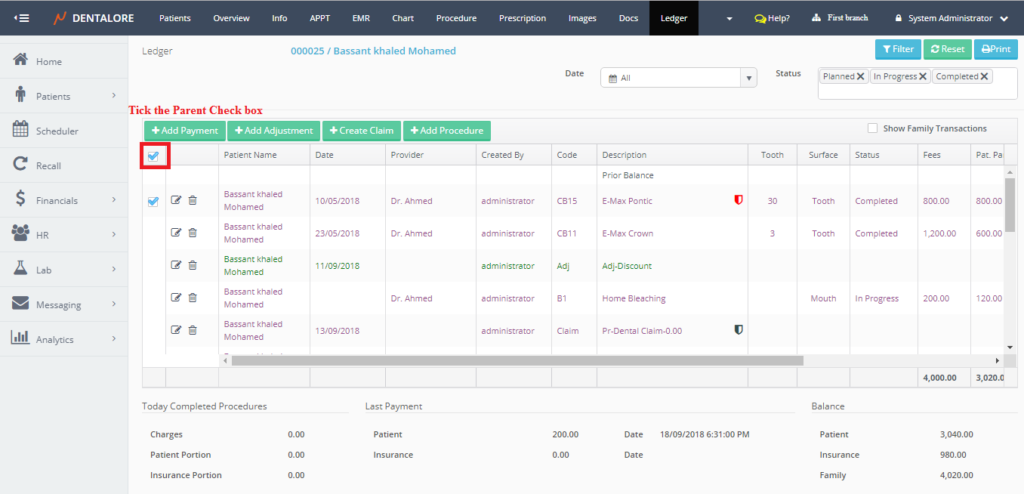Image resolution: width=1024 pixels, height=494 pixels.
Task: Click the edit icon for Home Bleaching row
Action: point(176,297)
